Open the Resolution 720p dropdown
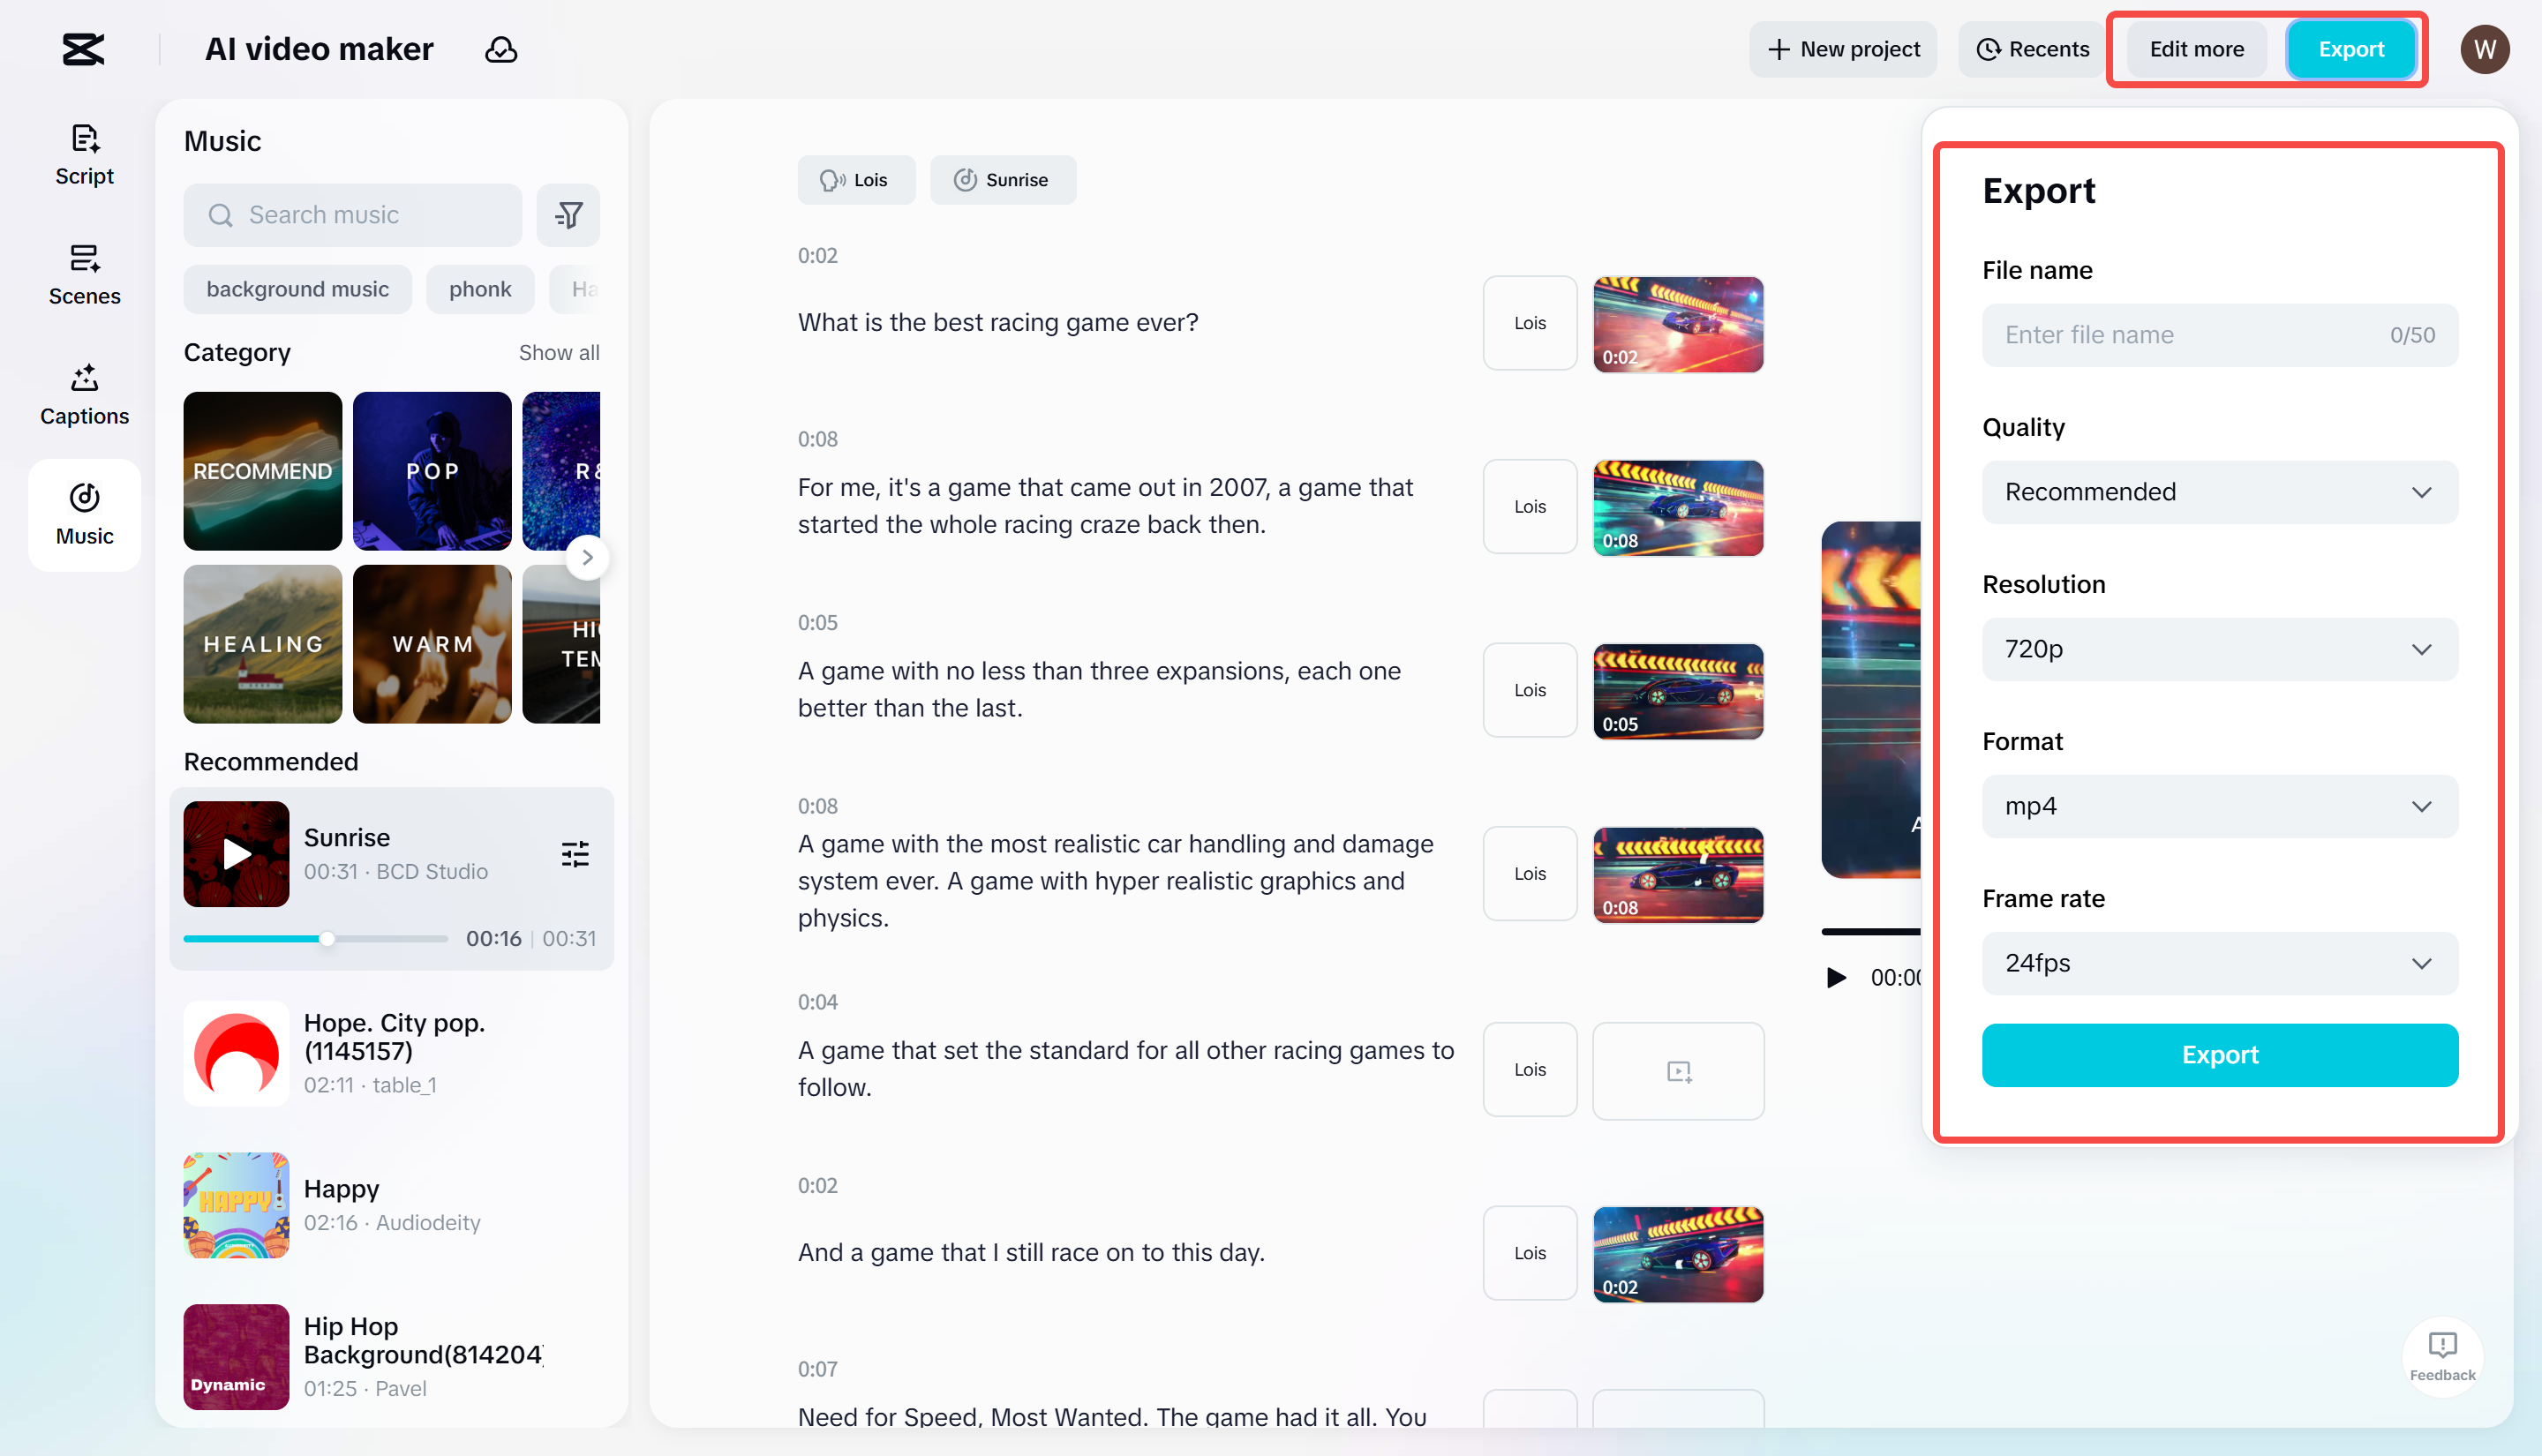Viewport: 2542px width, 1456px height. (x=2219, y=649)
